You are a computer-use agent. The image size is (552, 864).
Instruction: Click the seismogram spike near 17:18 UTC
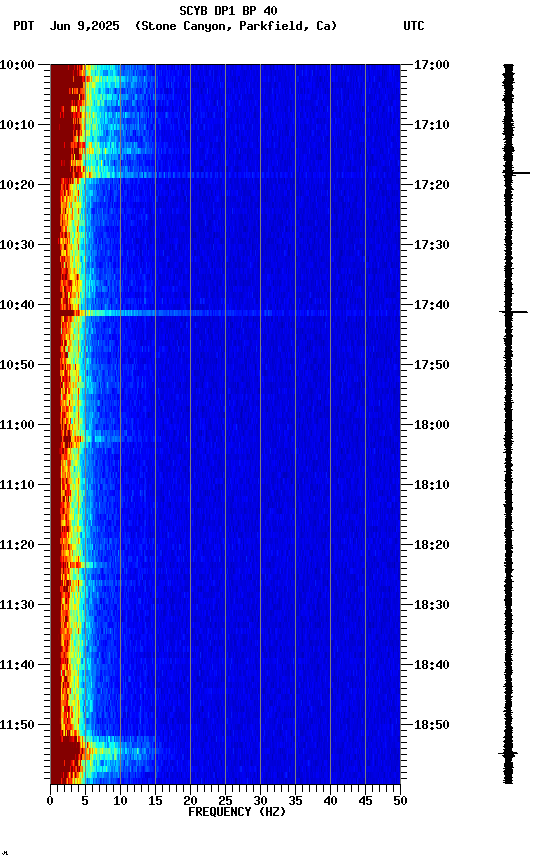pos(516,173)
